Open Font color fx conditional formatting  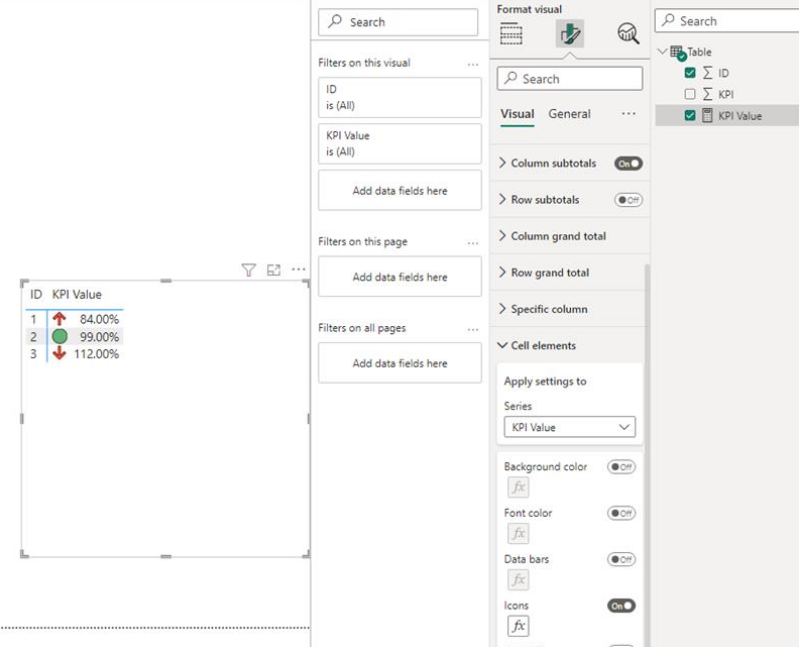pyautogui.click(x=518, y=533)
